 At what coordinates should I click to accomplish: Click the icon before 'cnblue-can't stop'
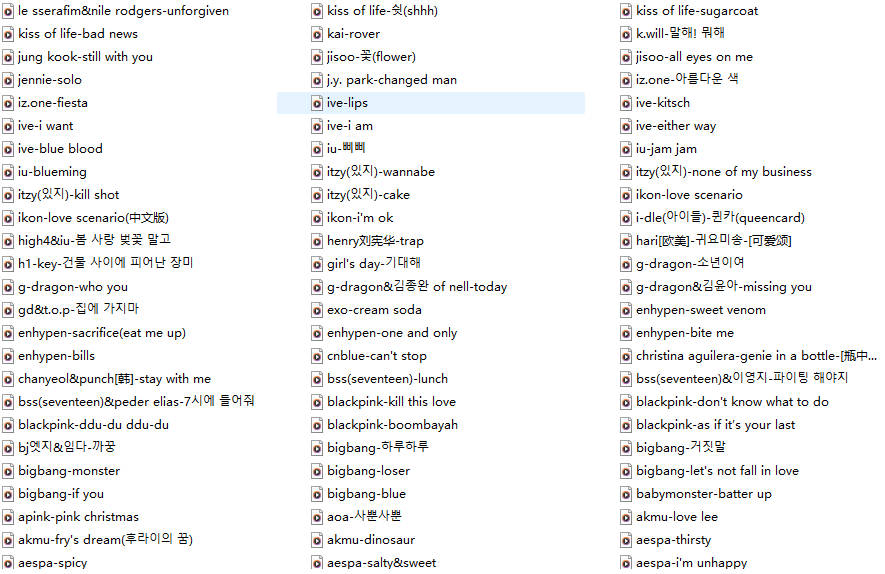pyautogui.click(x=317, y=356)
